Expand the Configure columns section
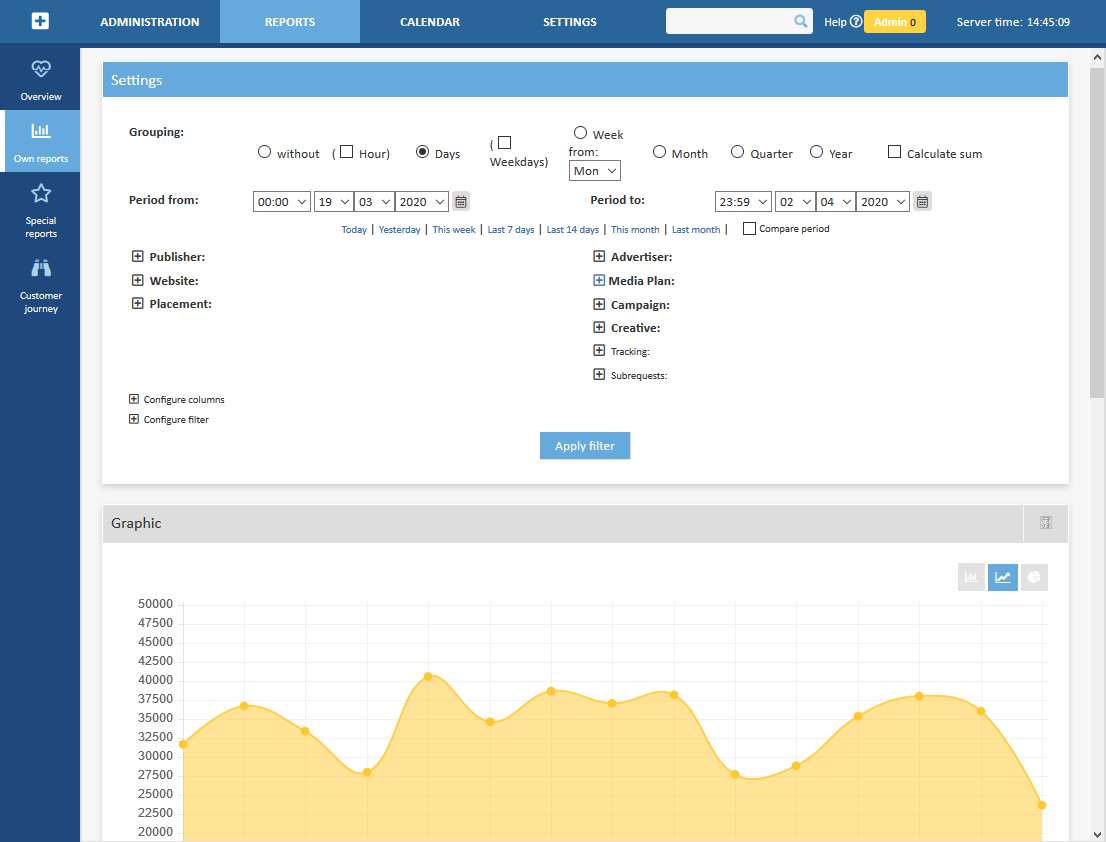 coord(134,399)
